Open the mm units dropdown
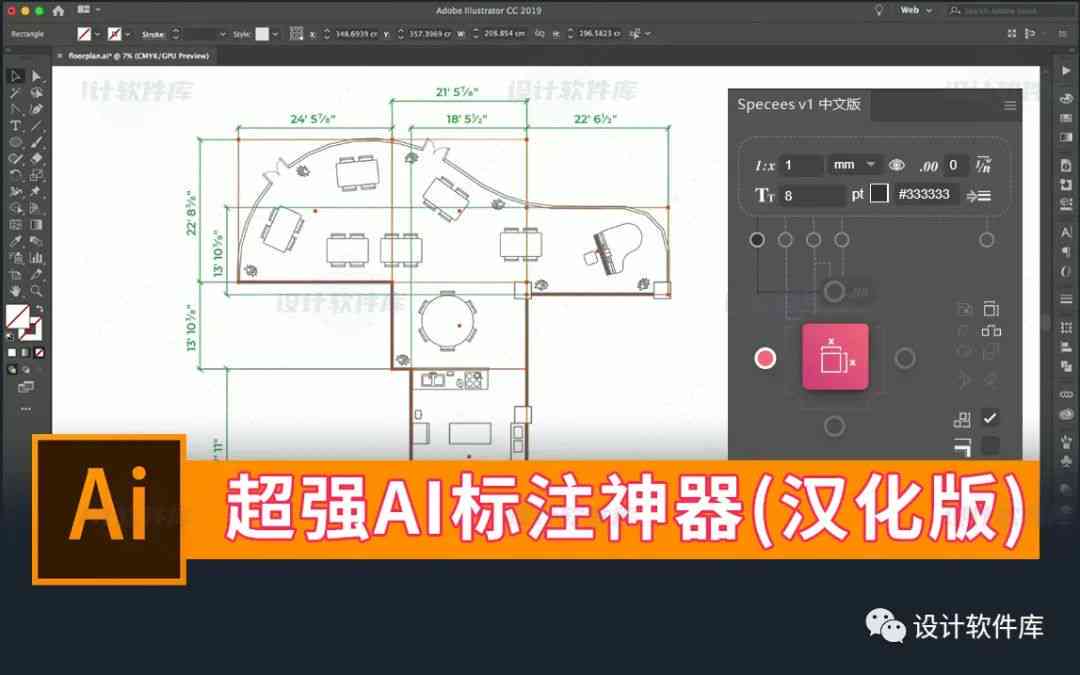The image size is (1080, 675). point(855,165)
